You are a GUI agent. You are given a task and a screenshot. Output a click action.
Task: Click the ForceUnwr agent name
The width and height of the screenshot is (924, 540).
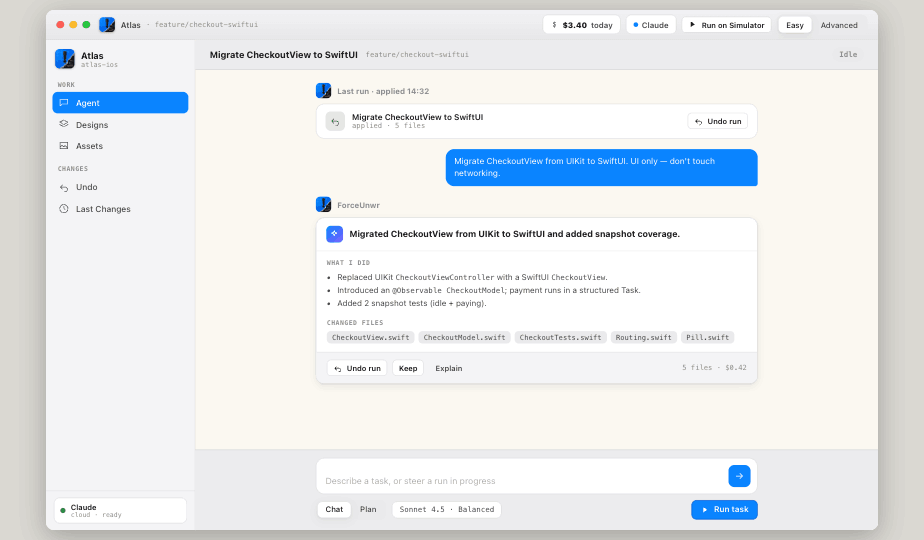pyautogui.click(x=358, y=205)
